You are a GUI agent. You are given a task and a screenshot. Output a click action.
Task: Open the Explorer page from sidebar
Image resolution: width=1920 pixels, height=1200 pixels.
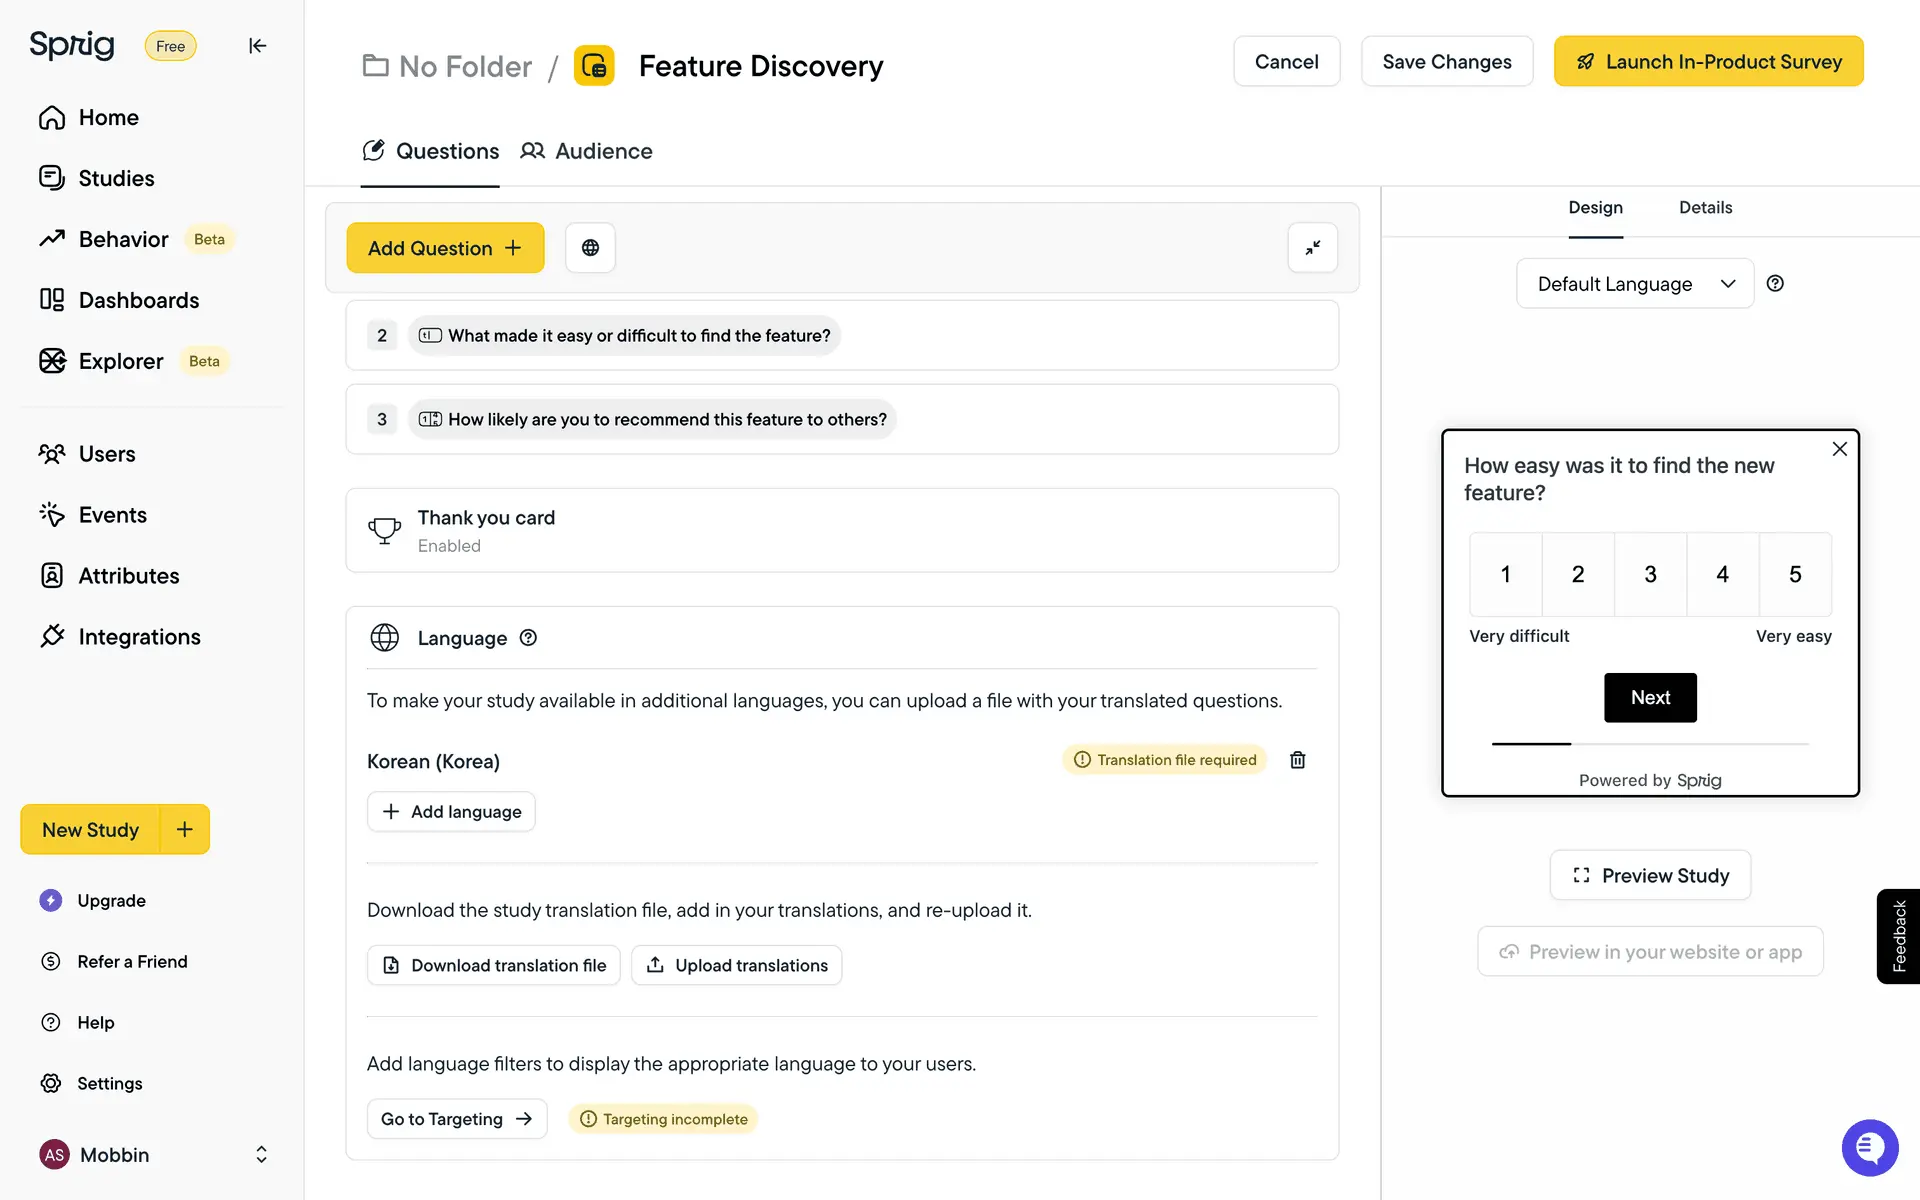pos(120,361)
